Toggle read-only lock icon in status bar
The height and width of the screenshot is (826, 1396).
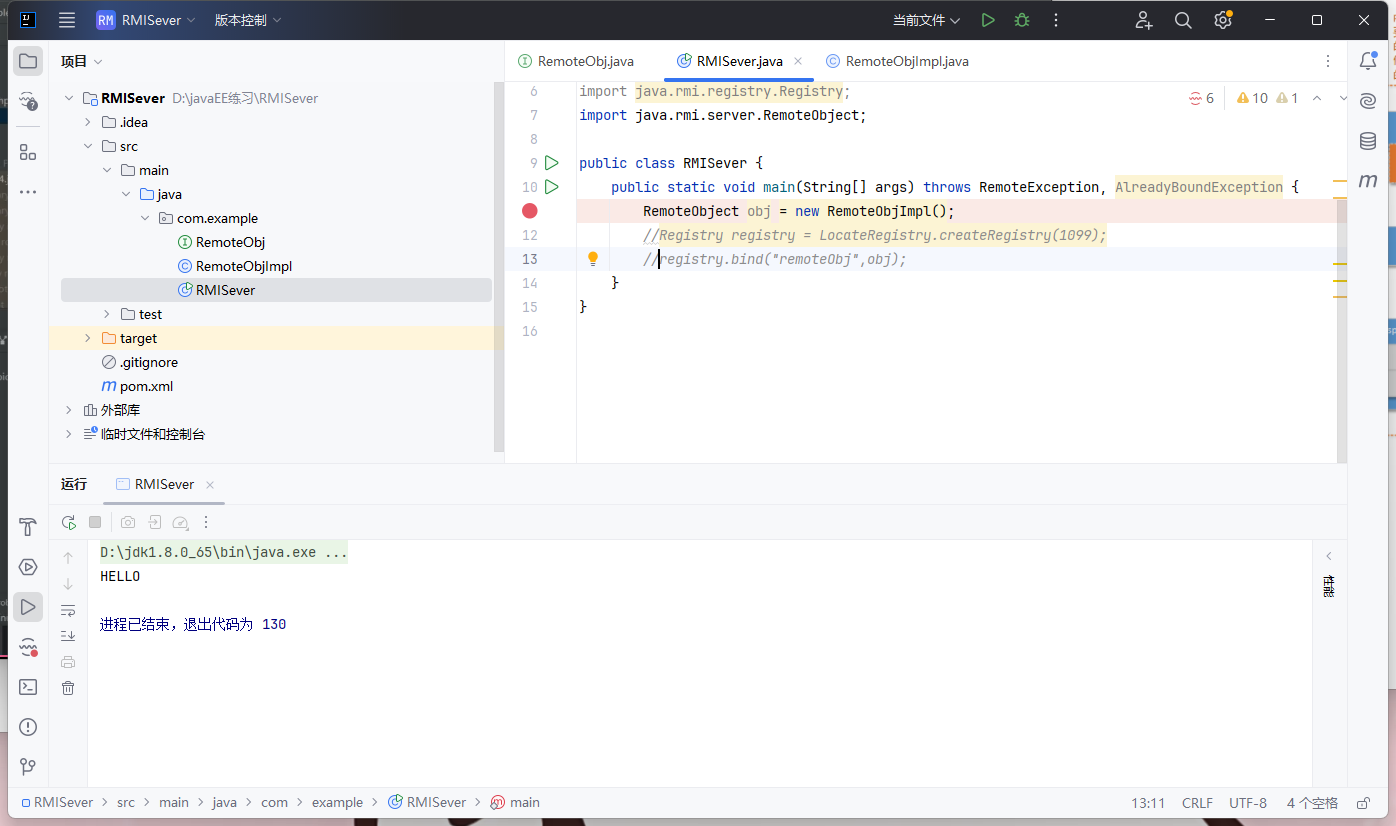coord(1362,803)
